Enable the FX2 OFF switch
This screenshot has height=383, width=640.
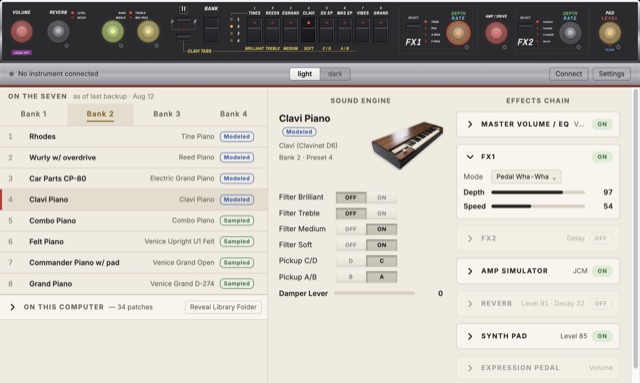pyautogui.click(x=600, y=238)
